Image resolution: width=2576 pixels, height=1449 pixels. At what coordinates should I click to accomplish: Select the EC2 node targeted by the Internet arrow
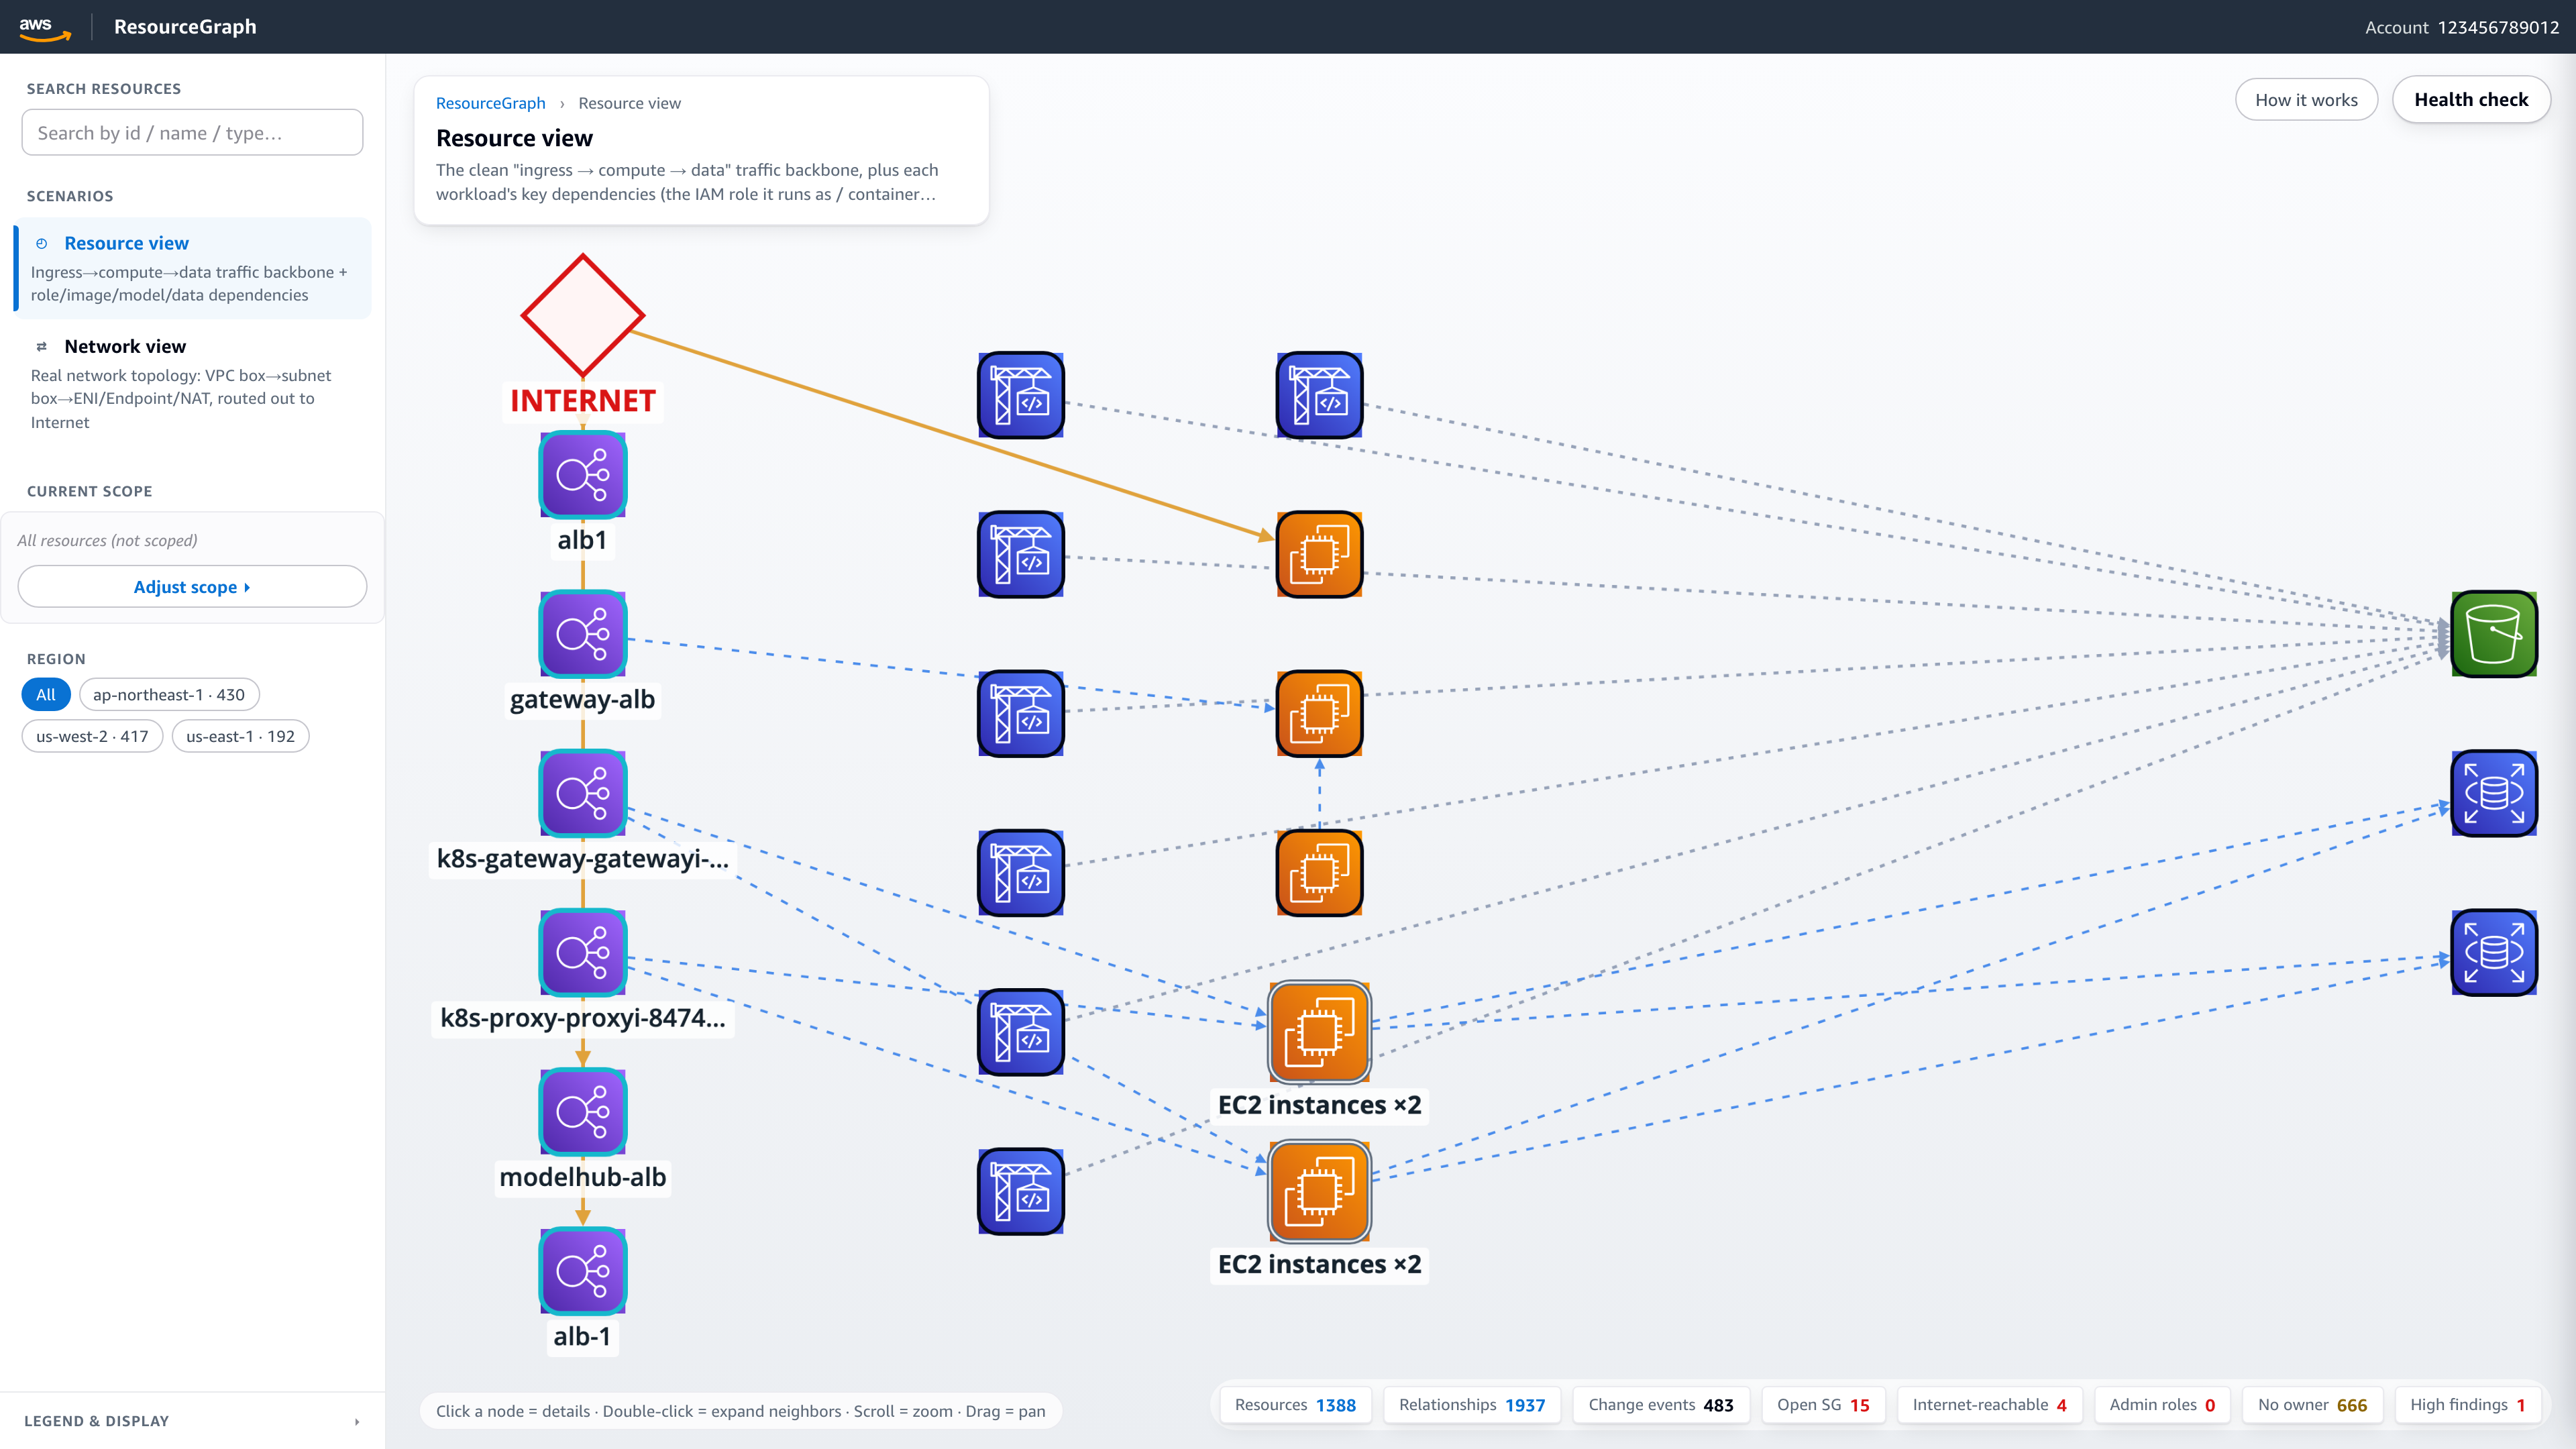(x=1319, y=554)
